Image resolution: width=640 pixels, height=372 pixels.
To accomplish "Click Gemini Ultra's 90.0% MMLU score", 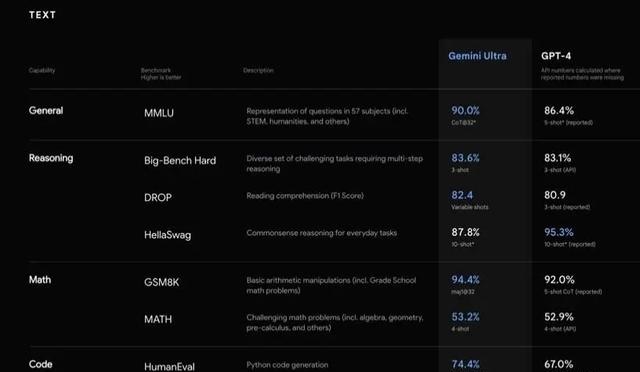I will pyautogui.click(x=465, y=111).
